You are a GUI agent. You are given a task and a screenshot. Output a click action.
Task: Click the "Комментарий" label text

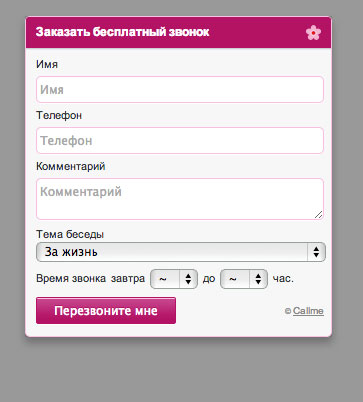click(x=71, y=166)
